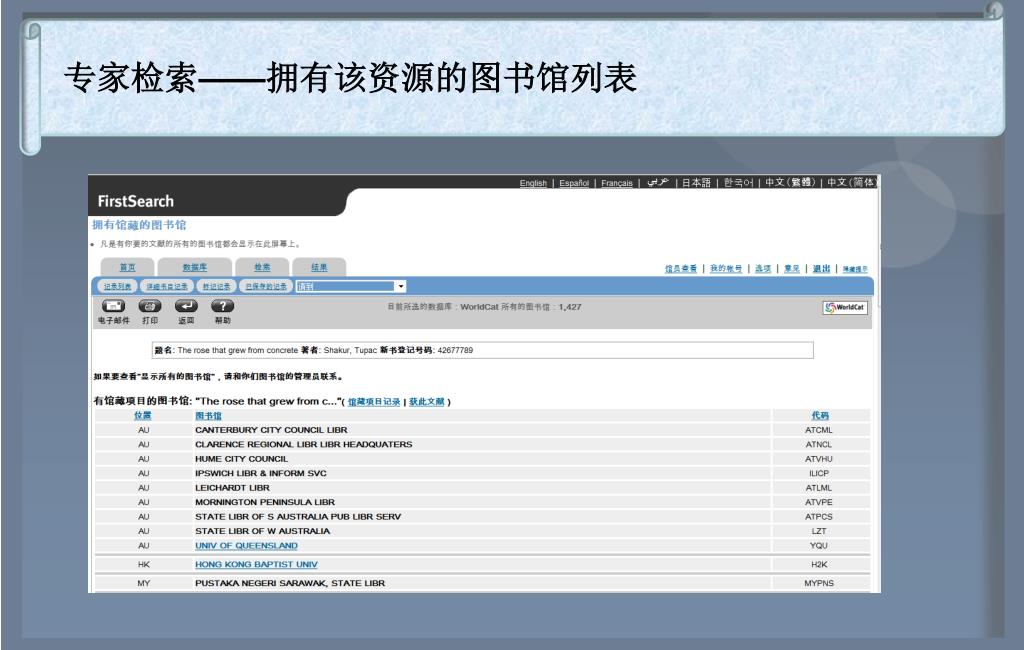Click the HK location cell
This screenshot has height=650, width=1024.
coord(144,564)
